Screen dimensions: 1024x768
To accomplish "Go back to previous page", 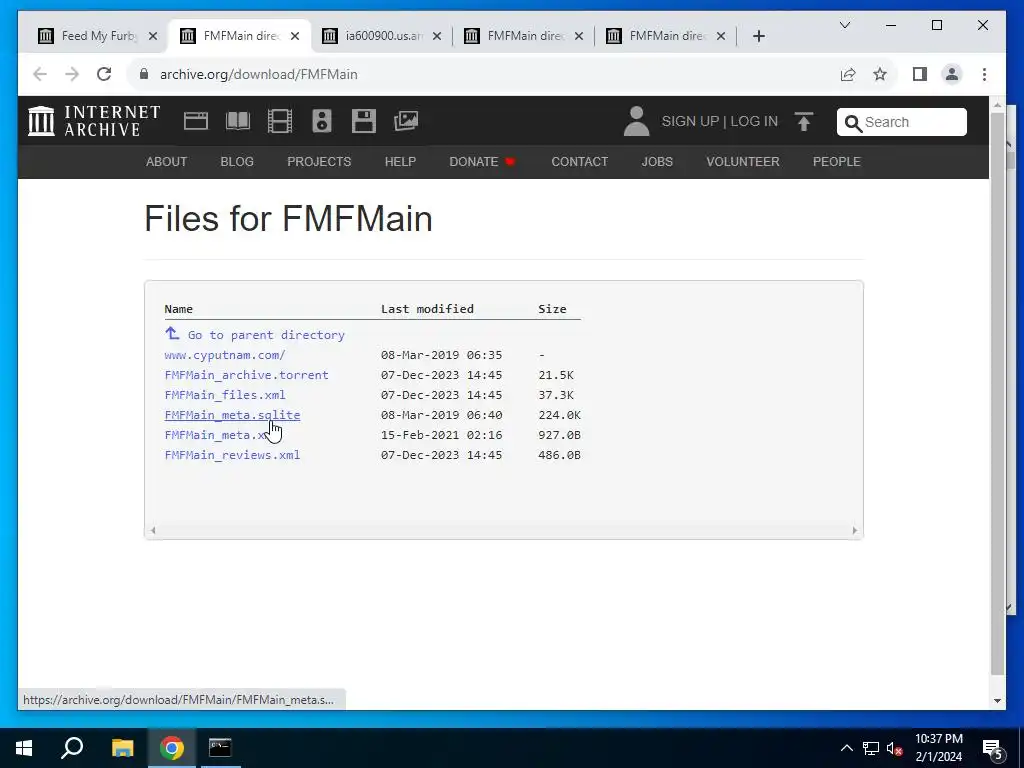I will coord(40,74).
